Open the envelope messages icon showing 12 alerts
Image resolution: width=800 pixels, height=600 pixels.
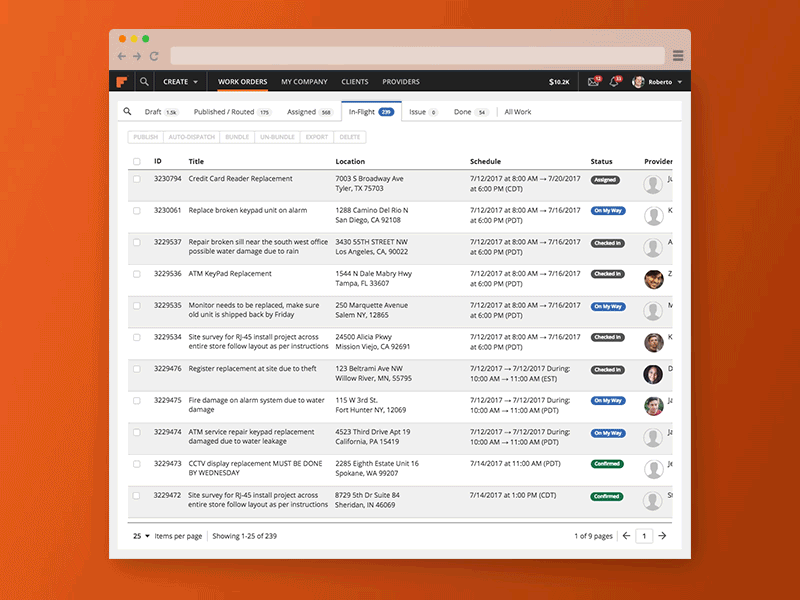(x=593, y=81)
